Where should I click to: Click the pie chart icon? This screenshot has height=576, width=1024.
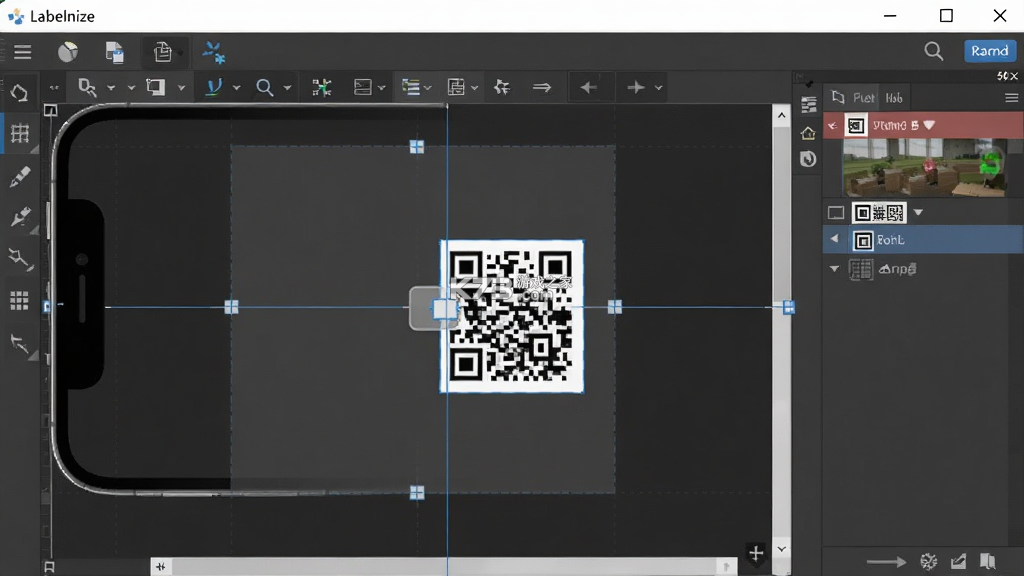(68, 52)
